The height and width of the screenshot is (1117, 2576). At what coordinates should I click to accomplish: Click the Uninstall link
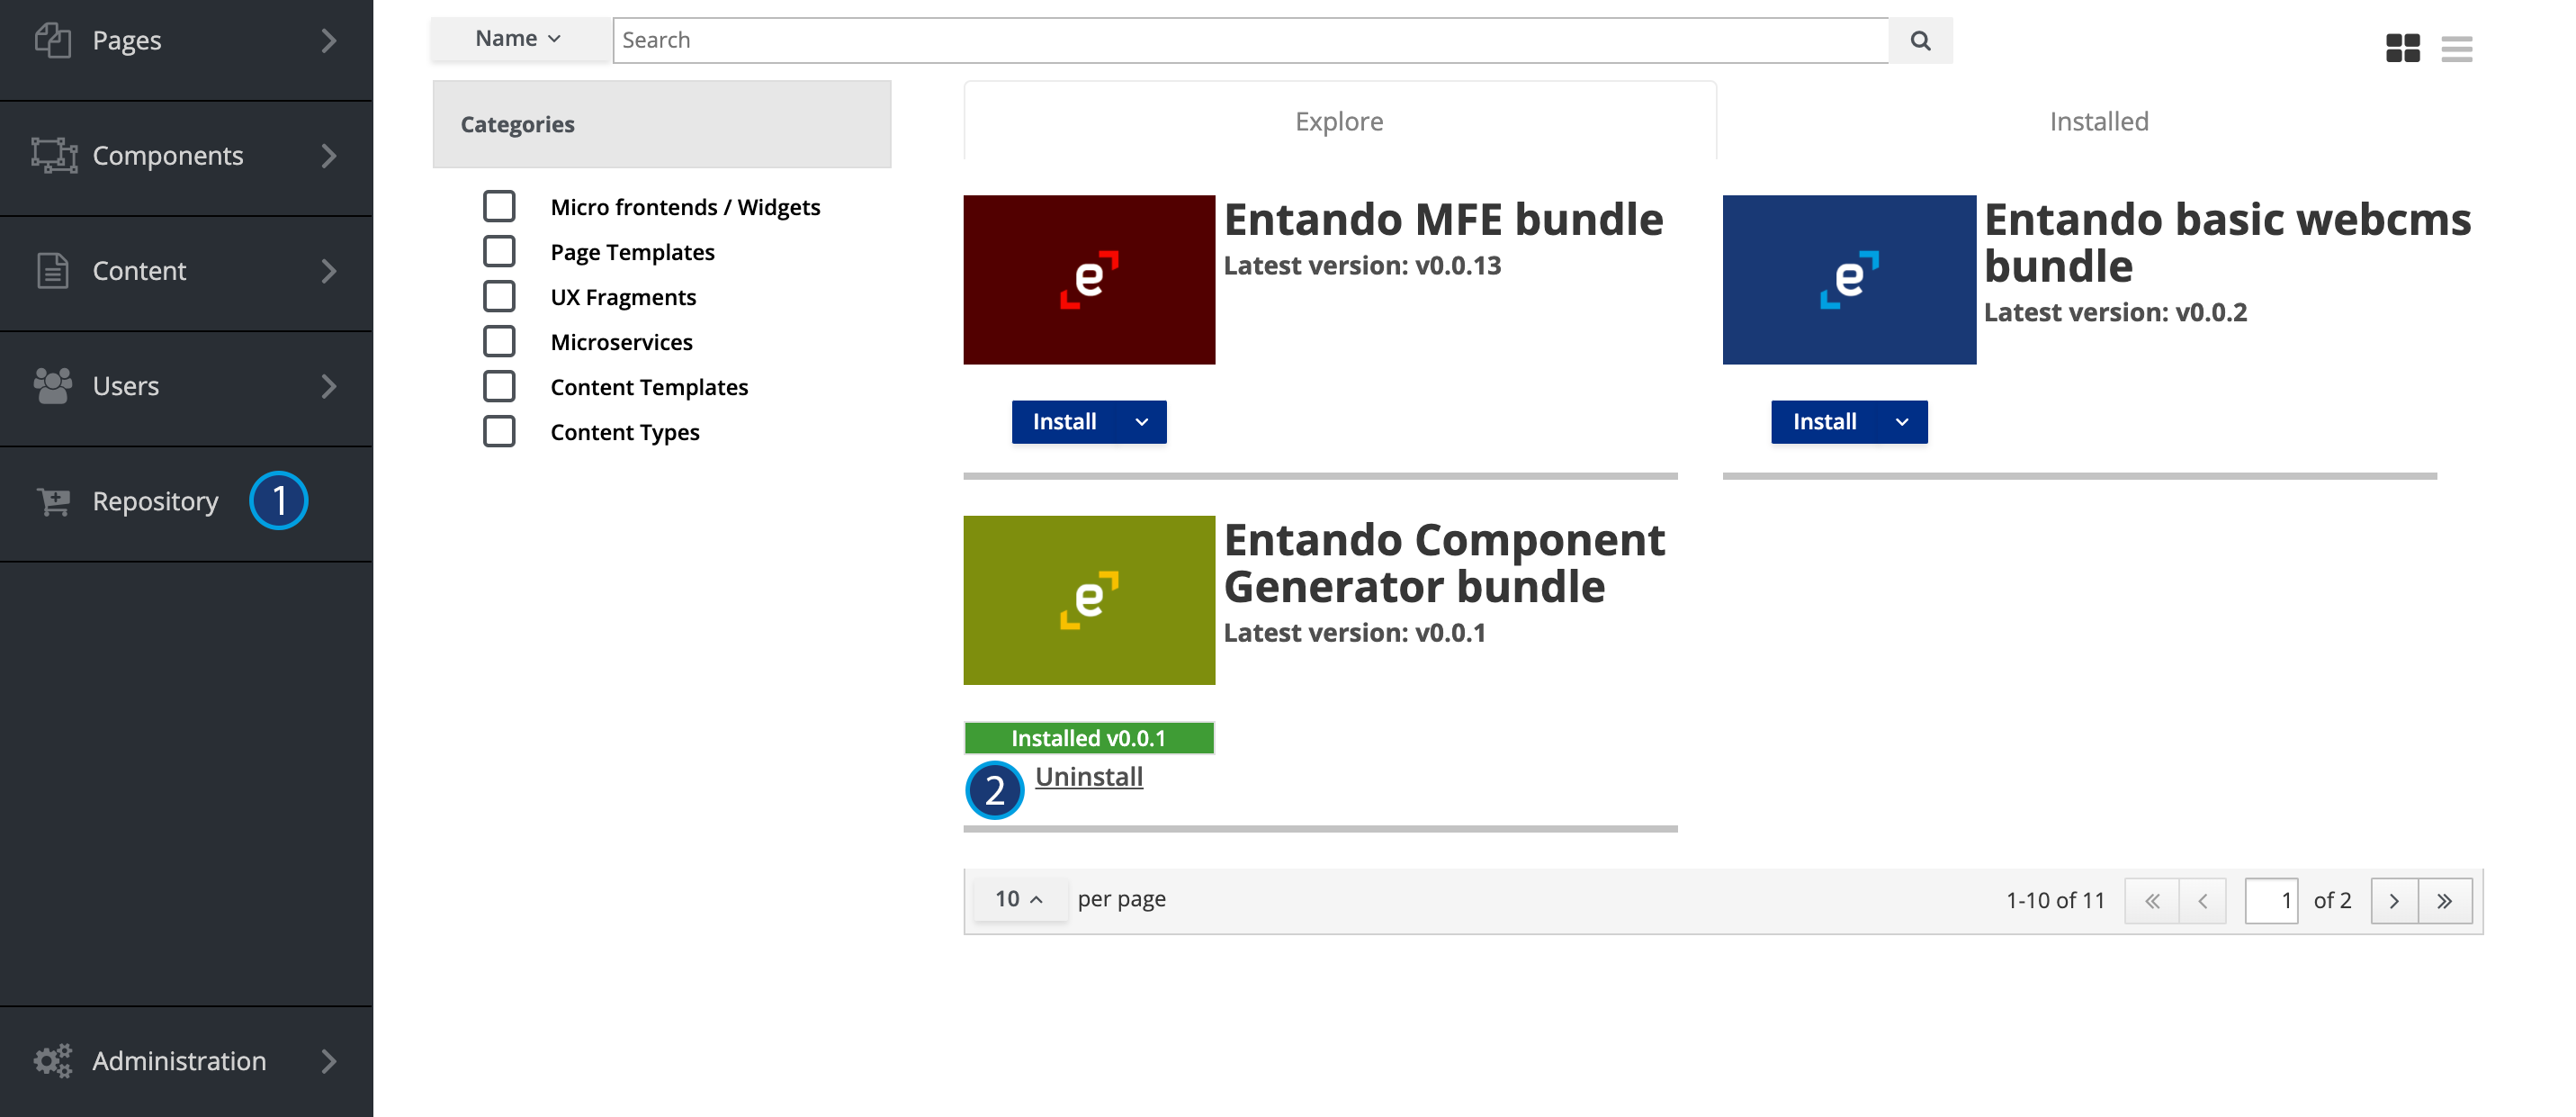[x=1089, y=777]
